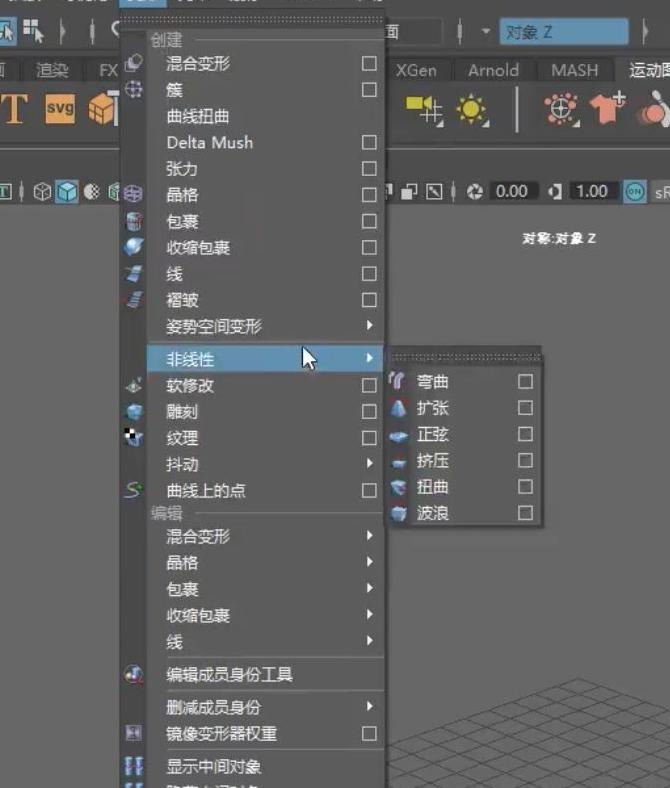Open options box for 张力
The width and height of the screenshot is (670, 788).
pyautogui.click(x=369, y=168)
